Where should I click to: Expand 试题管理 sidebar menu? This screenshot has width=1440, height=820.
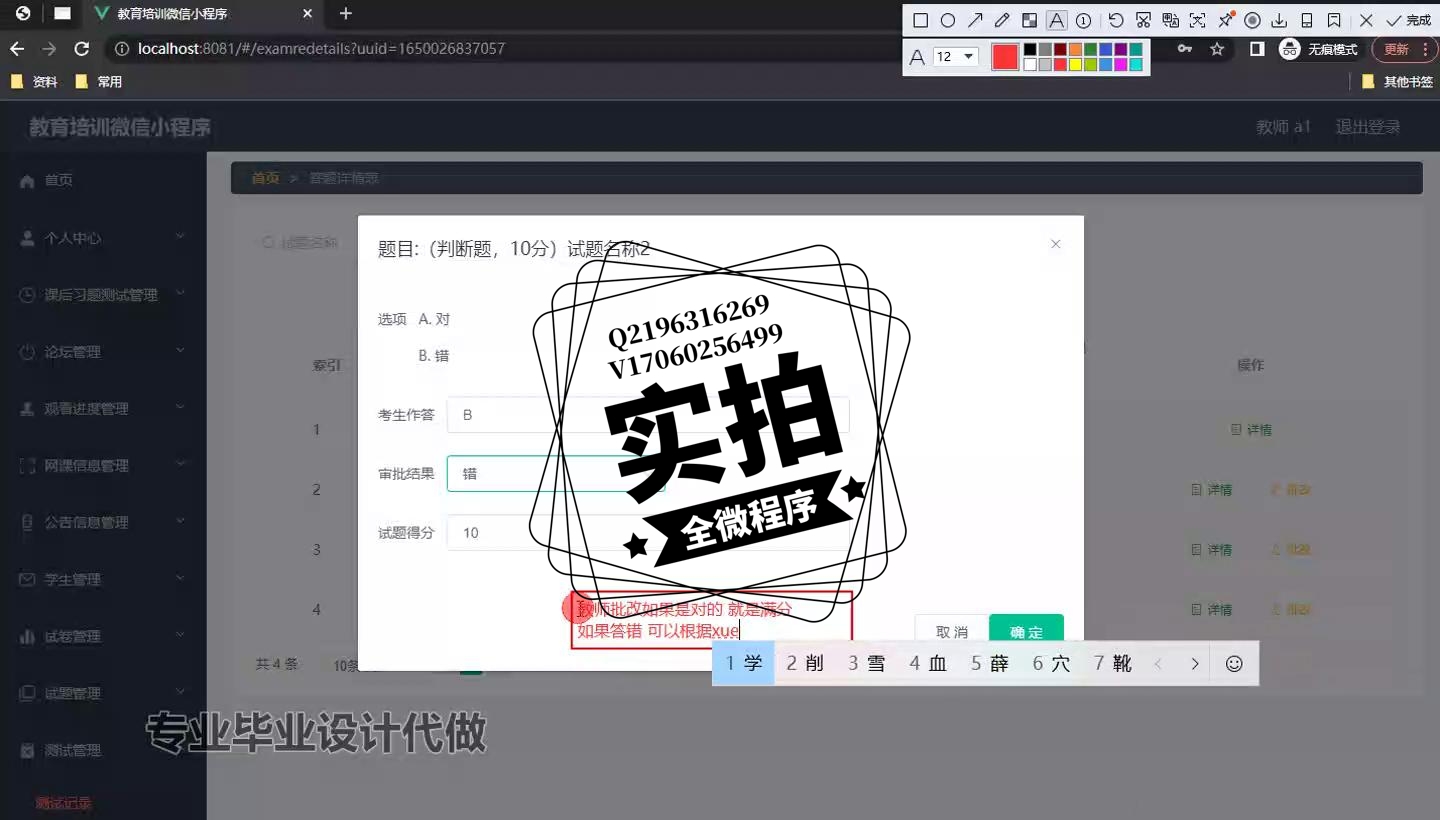(103, 693)
